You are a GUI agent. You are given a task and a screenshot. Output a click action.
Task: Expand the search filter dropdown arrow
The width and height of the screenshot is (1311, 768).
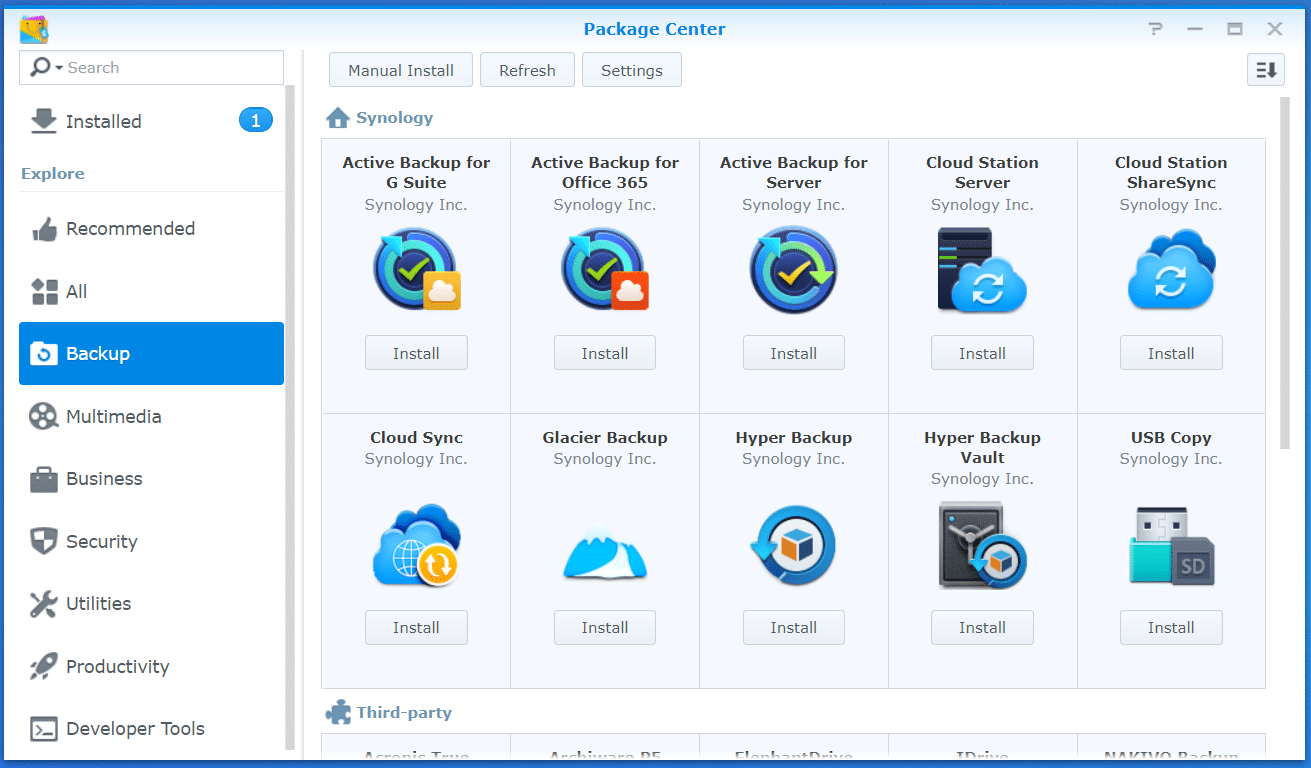pyautogui.click(x=59, y=68)
